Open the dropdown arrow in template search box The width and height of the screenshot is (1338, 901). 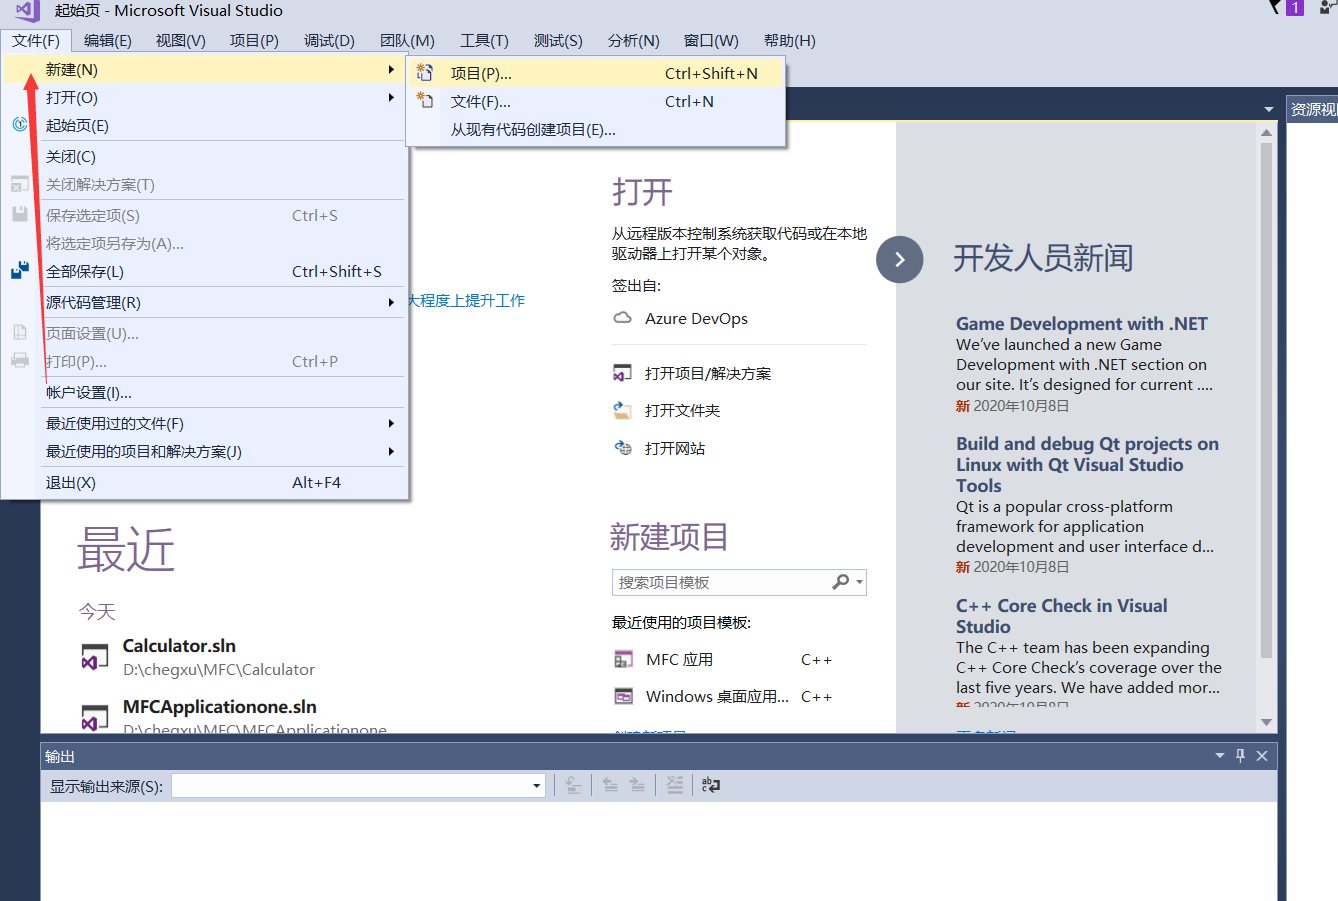click(x=859, y=582)
